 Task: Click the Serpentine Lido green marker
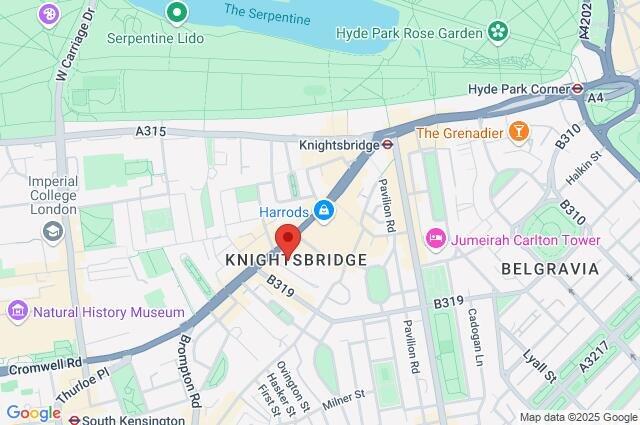pyautogui.click(x=177, y=13)
